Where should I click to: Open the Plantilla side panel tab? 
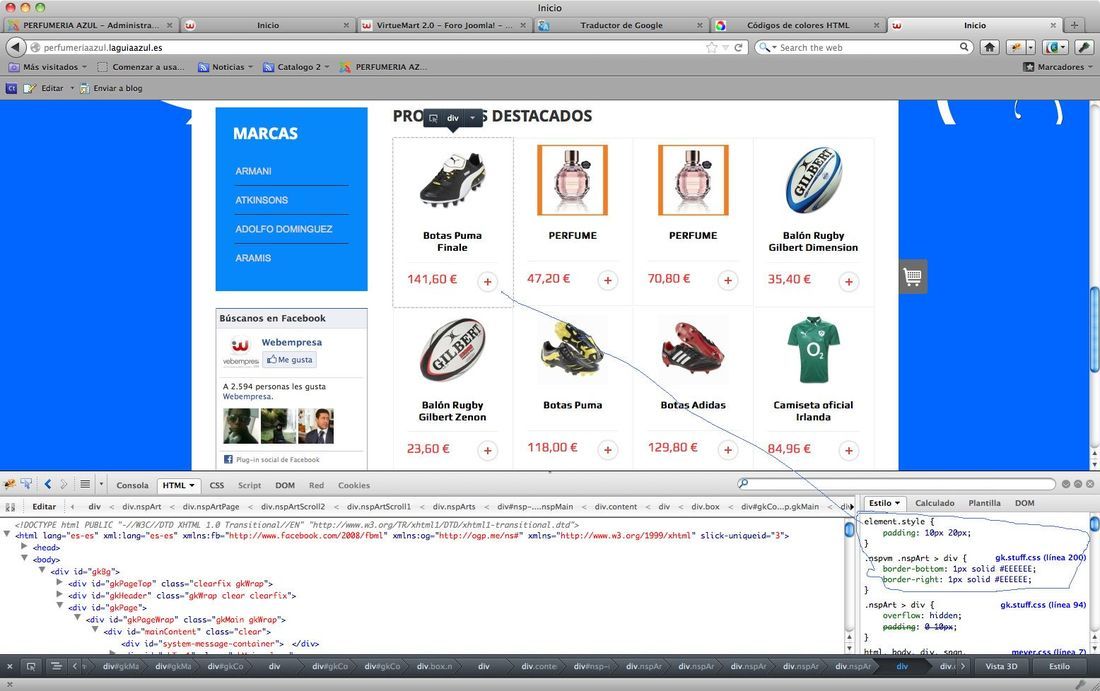[x=984, y=503]
